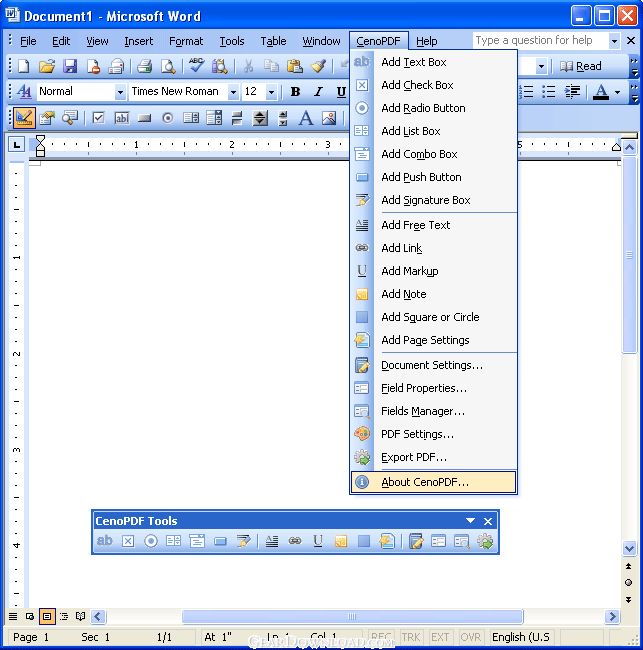Image resolution: width=643 pixels, height=650 pixels.
Task: Select the Format Painter brush icon
Action: (x=318, y=66)
